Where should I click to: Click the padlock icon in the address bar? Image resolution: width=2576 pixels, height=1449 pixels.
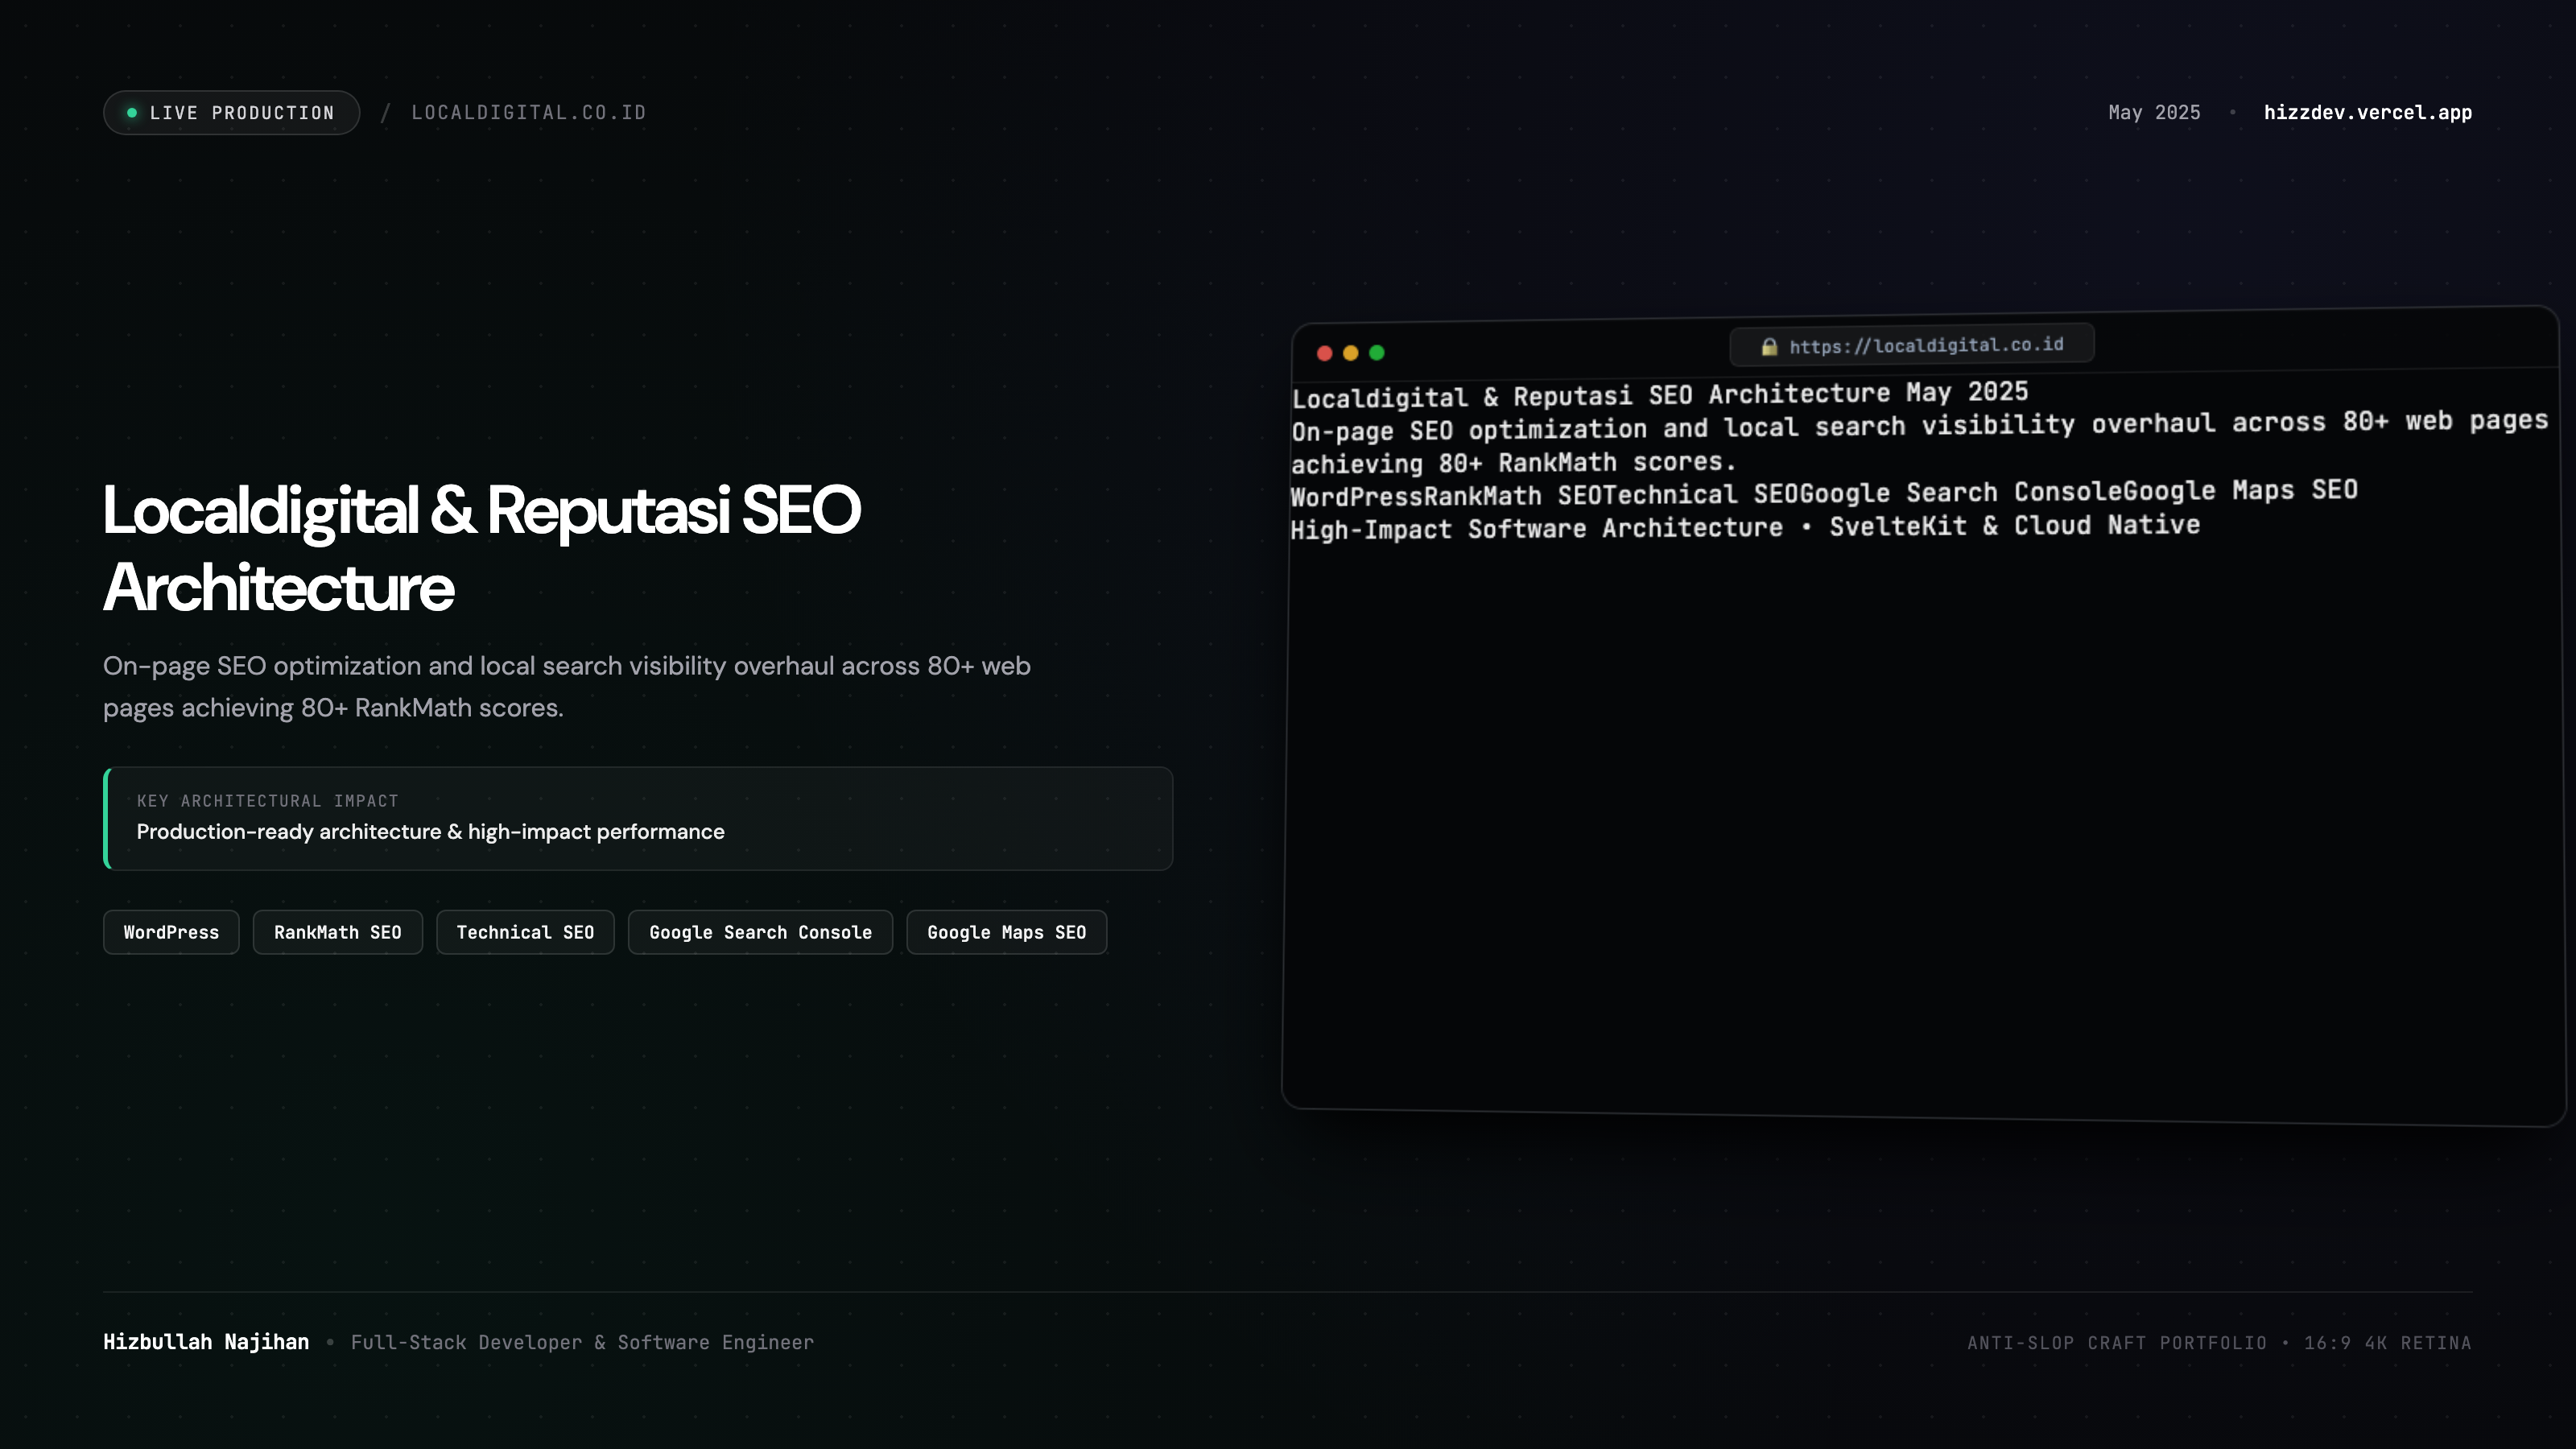1769,347
